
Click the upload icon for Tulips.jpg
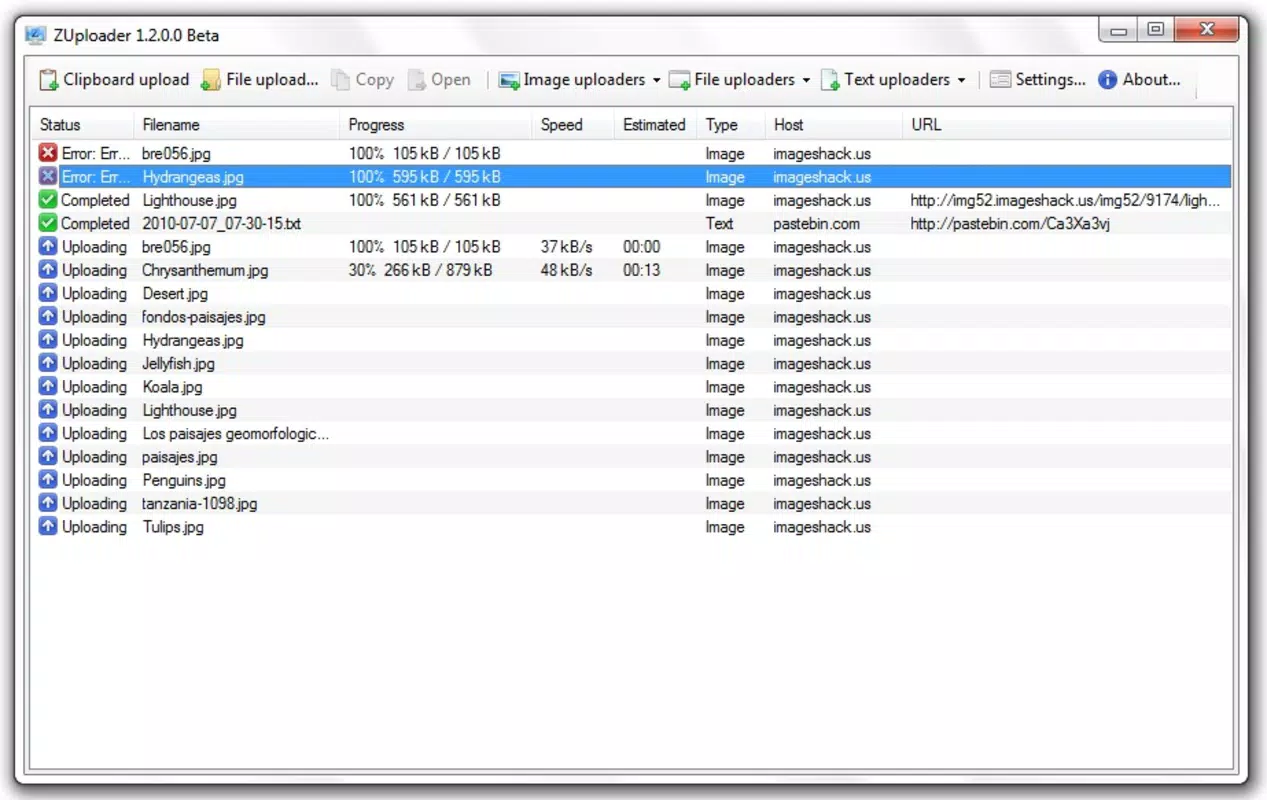(x=48, y=527)
